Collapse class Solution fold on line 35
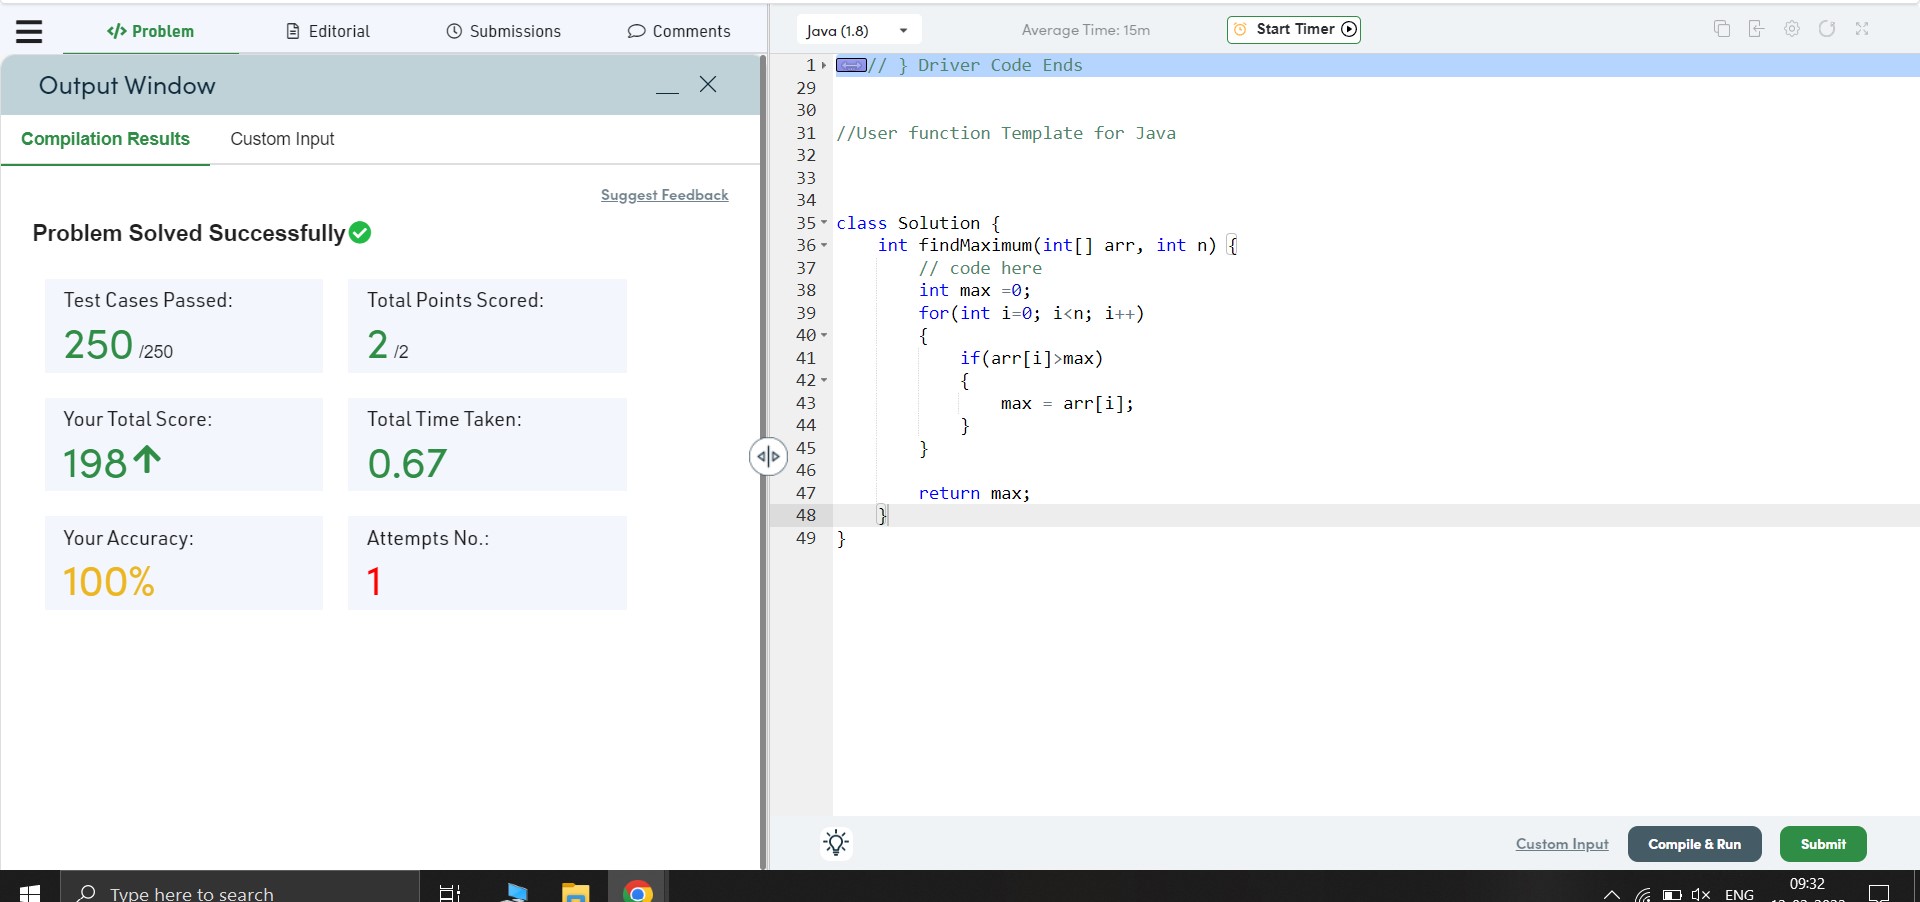Screen dimensions: 1920x902 click(x=824, y=223)
